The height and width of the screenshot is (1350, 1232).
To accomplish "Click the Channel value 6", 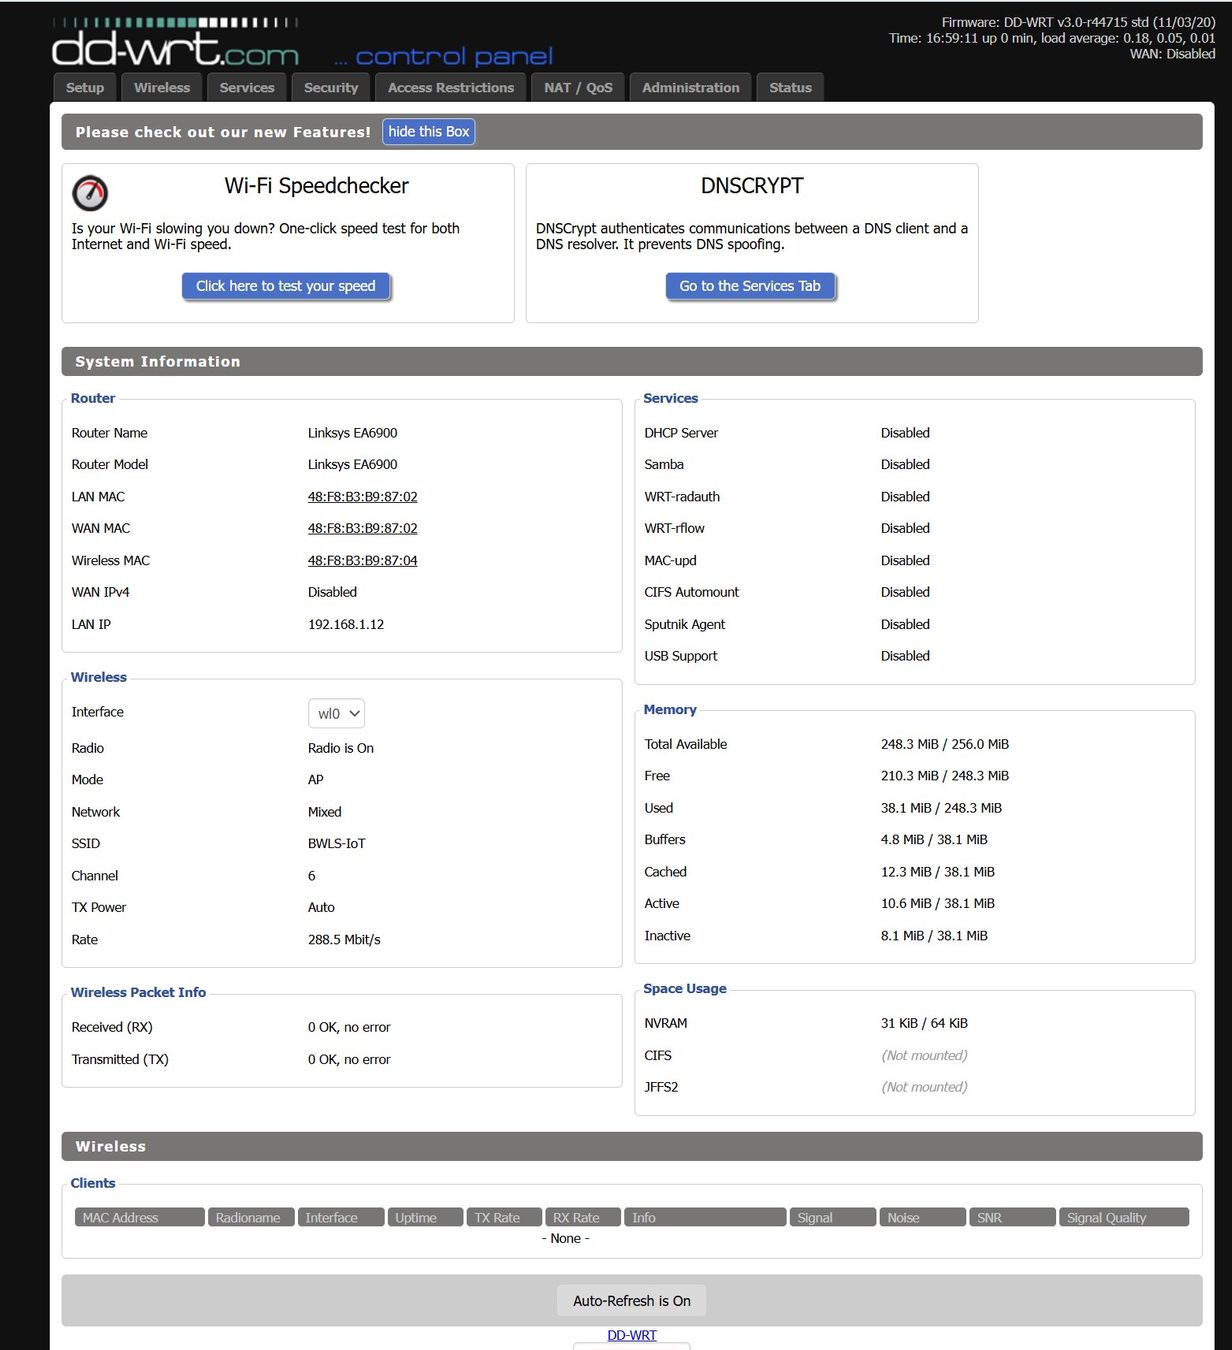I will (312, 876).
